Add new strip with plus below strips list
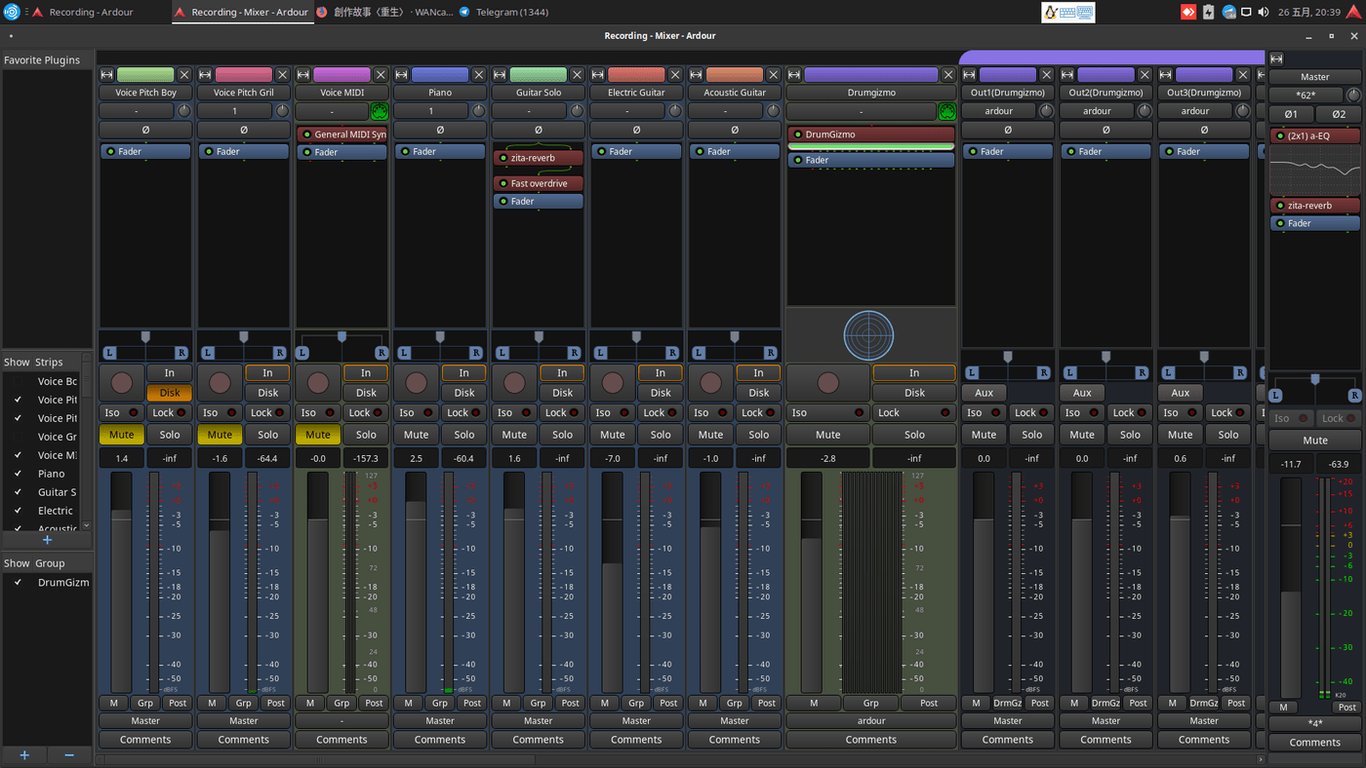The height and width of the screenshot is (768, 1366). click(46, 540)
